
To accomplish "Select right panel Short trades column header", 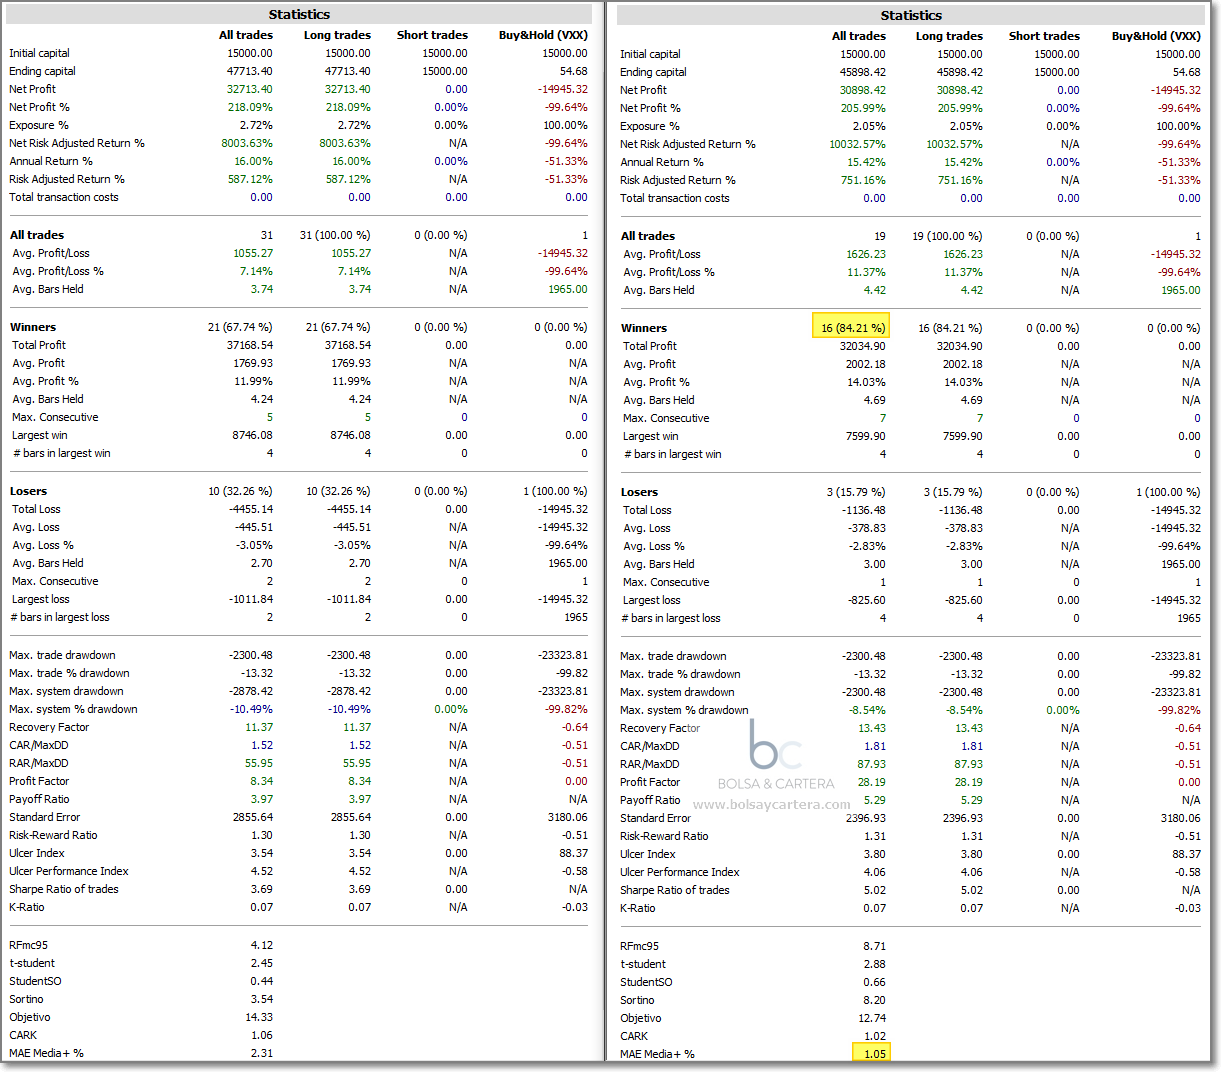I will pos(1044,36).
